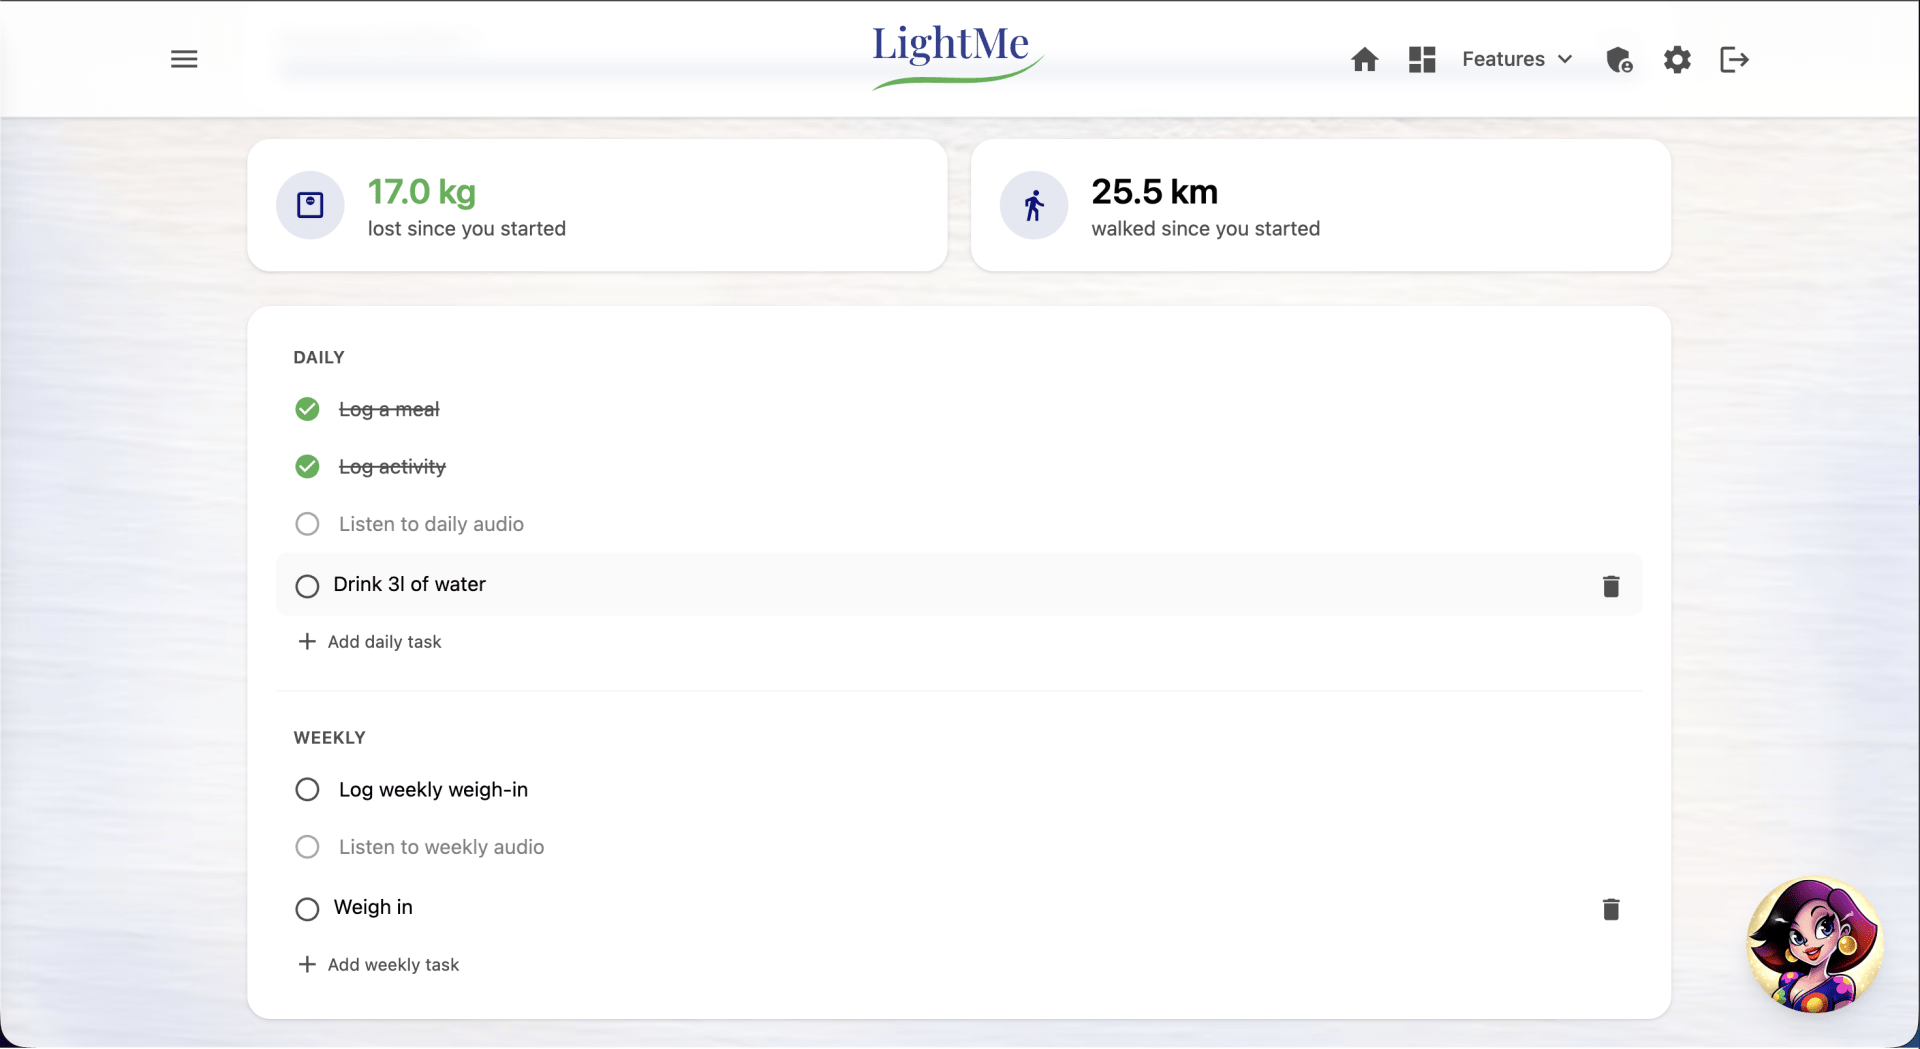Click the weight scale icon
Viewport: 1920px width, 1049px height.
(310, 205)
